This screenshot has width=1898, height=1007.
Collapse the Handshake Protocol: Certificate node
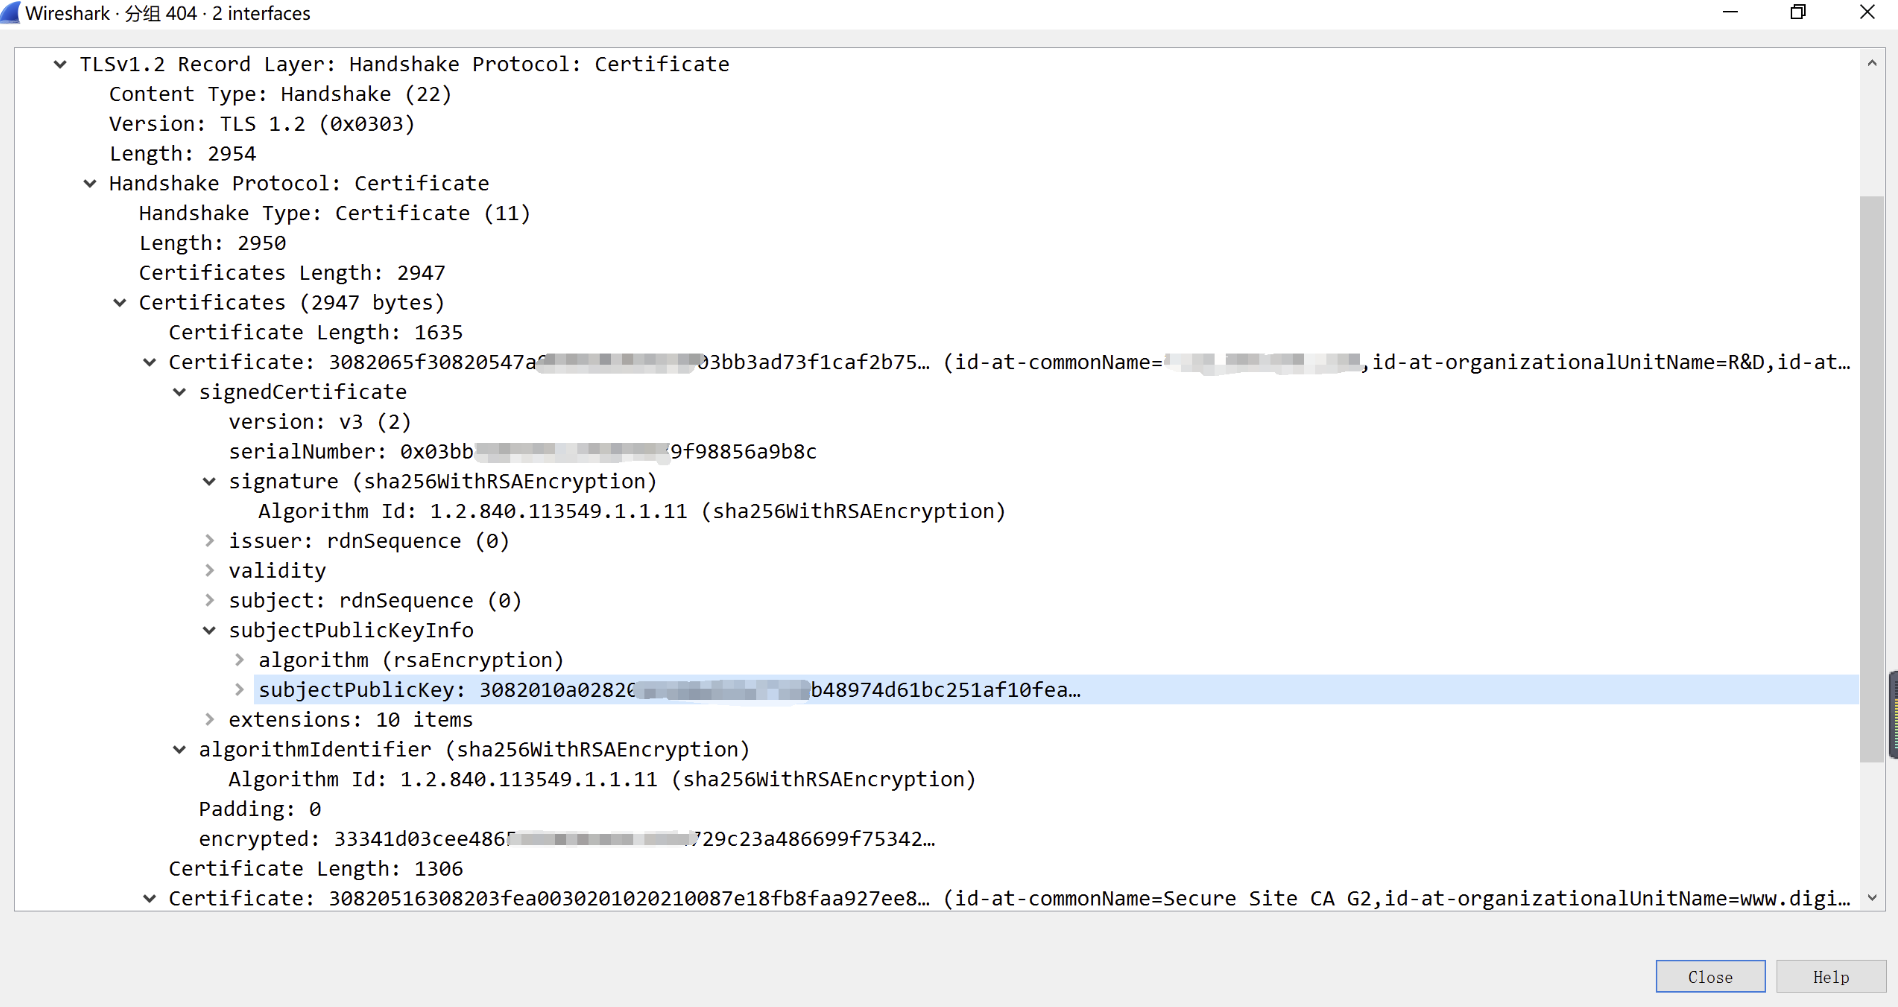(90, 183)
